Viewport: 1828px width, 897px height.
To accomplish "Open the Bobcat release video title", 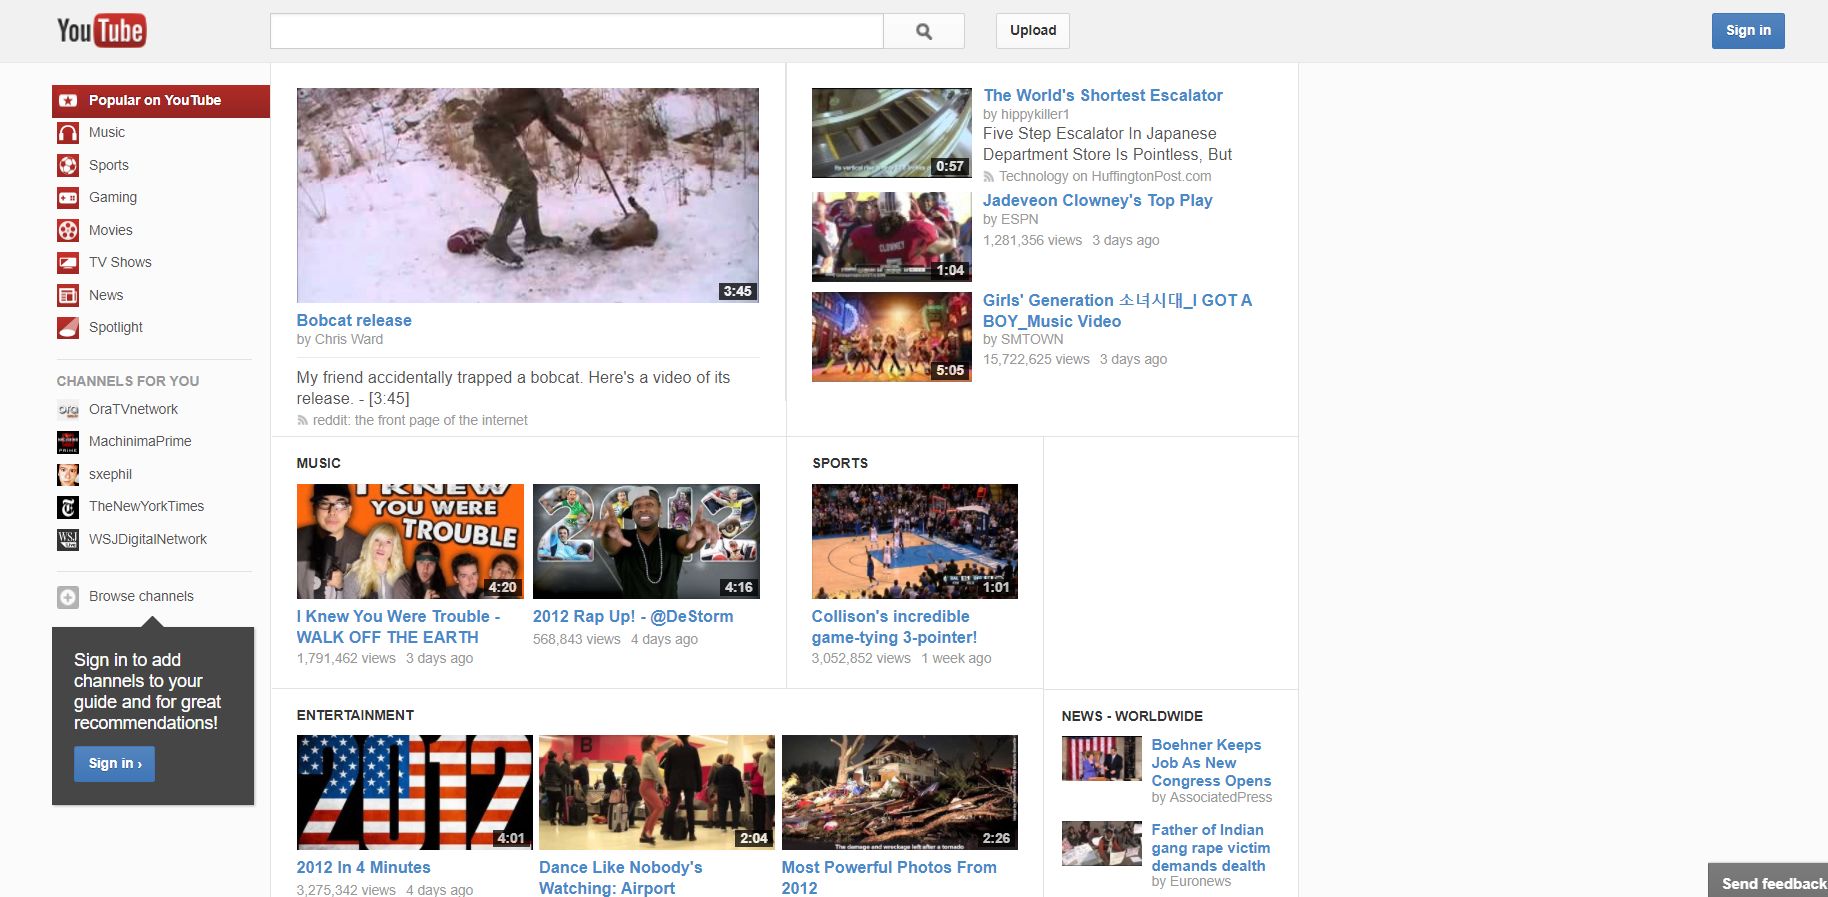I will click(354, 320).
